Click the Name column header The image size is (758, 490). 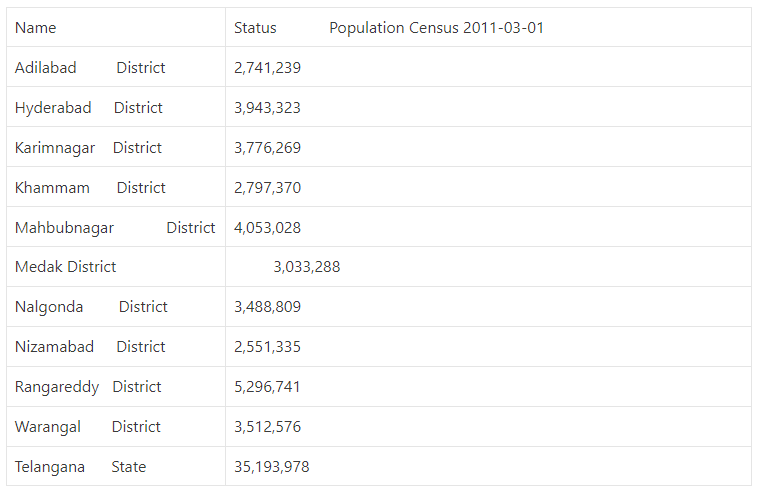tap(36, 28)
